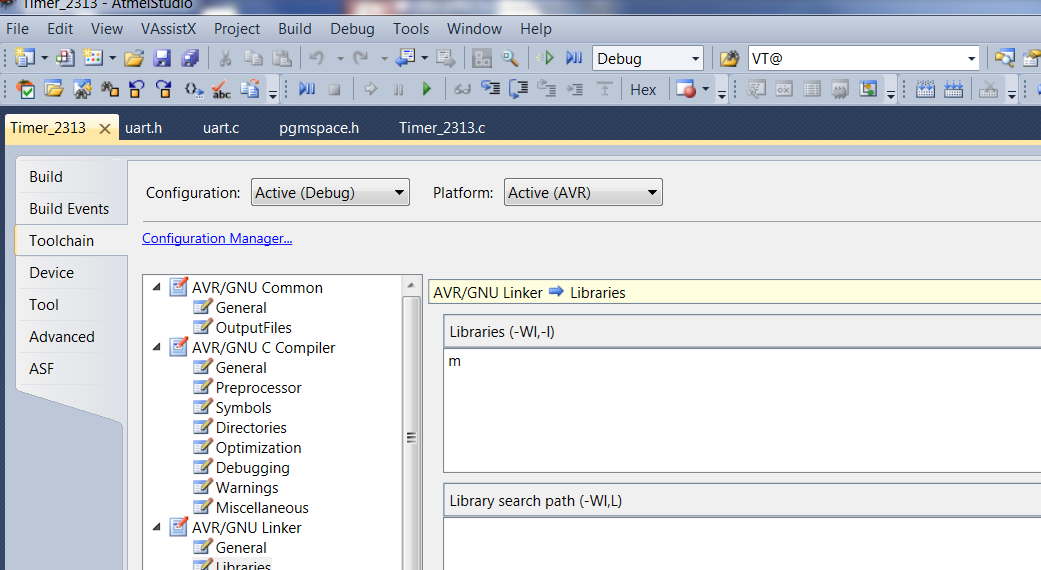Click the Save All icon

click(x=190, y=58)
